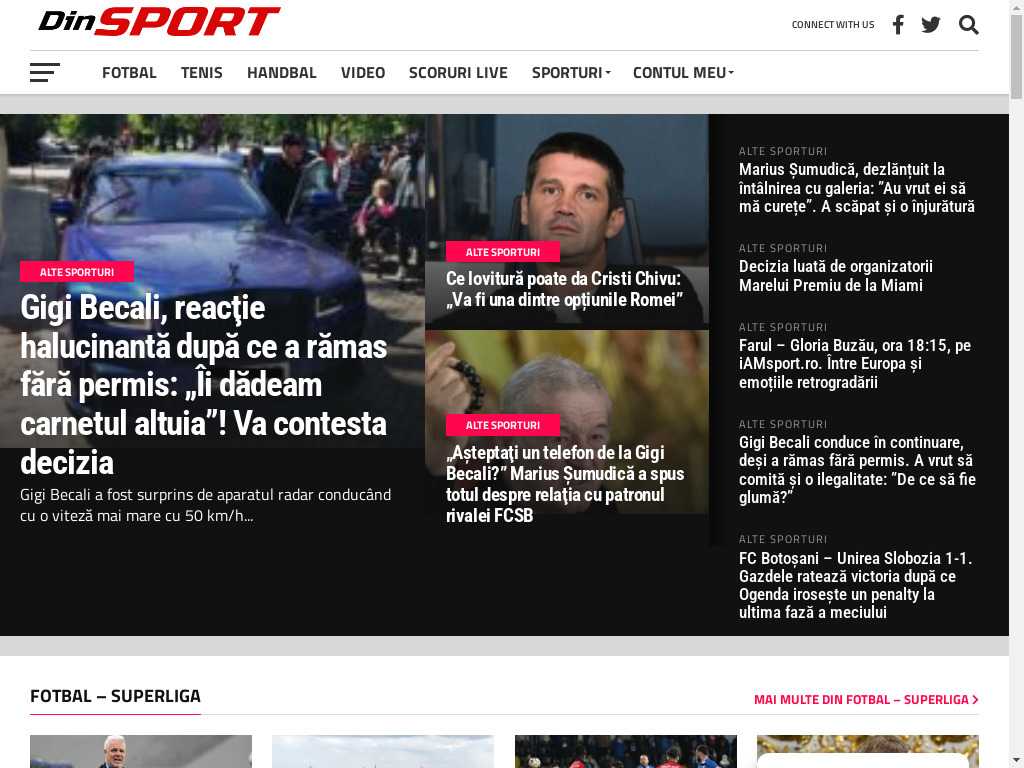Open the Tenis section
1024x768 pixels.
pos(202,72)
